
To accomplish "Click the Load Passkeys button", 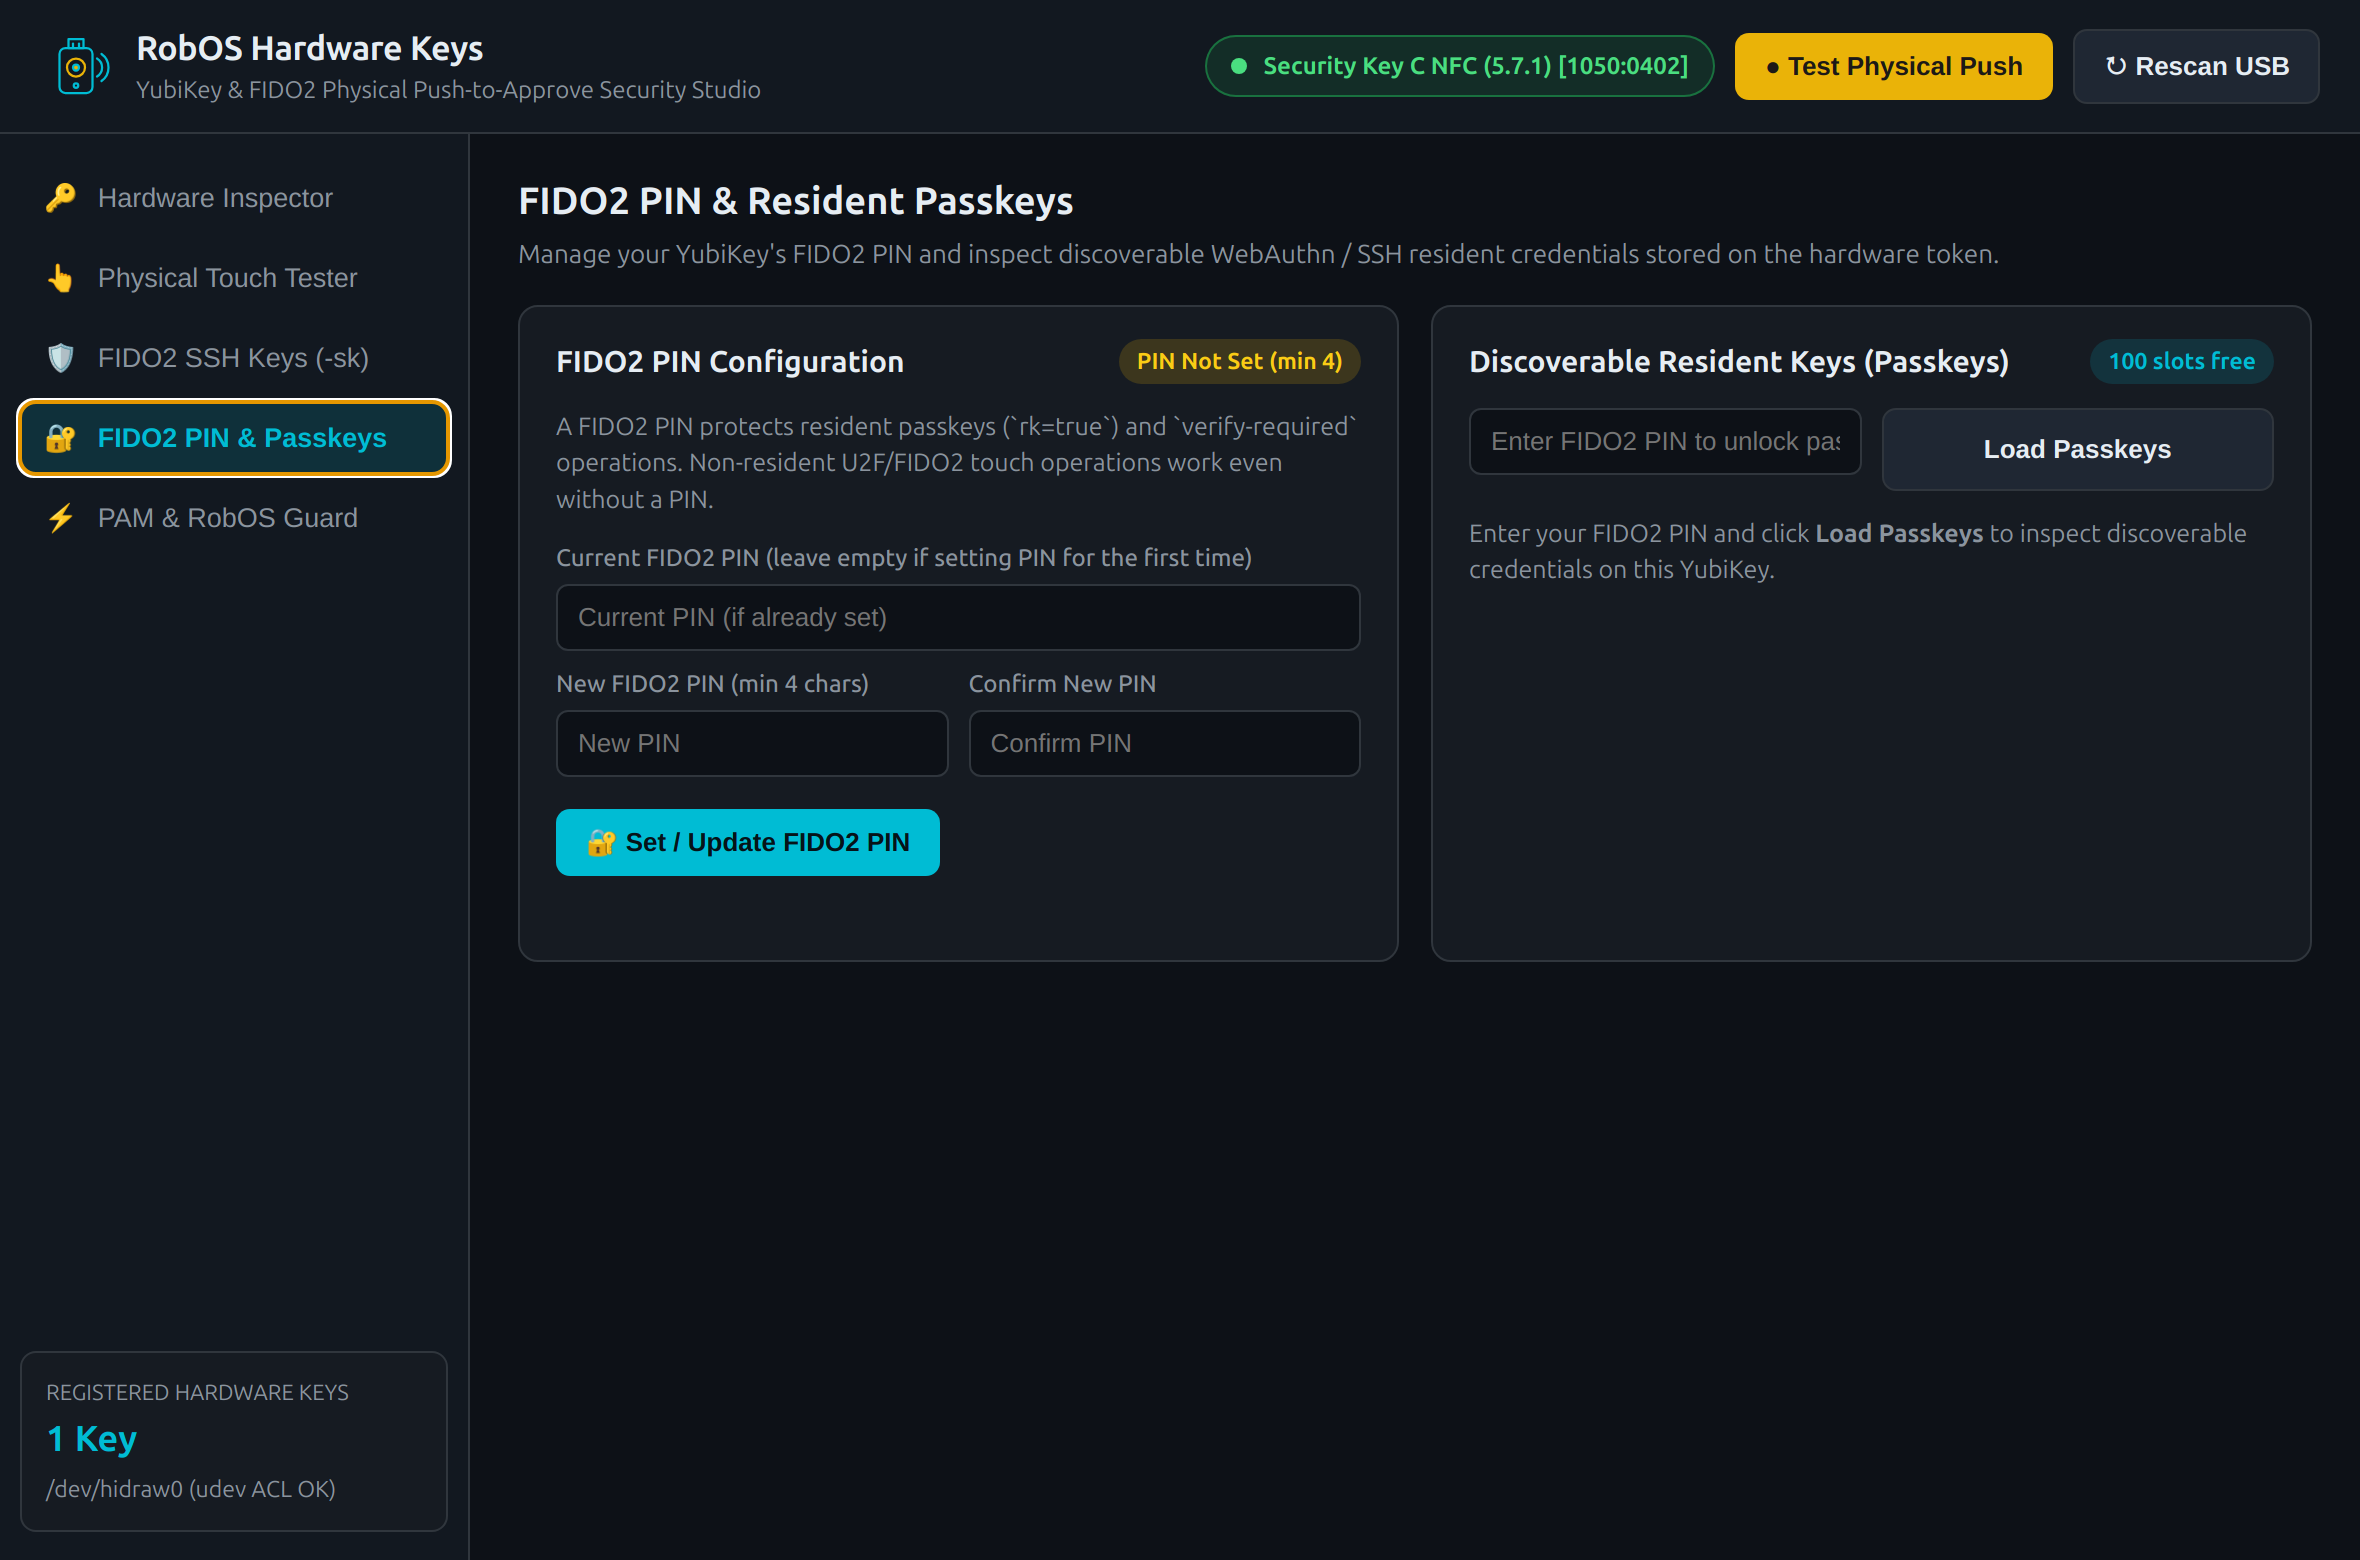I will (x=2077, y=449).
